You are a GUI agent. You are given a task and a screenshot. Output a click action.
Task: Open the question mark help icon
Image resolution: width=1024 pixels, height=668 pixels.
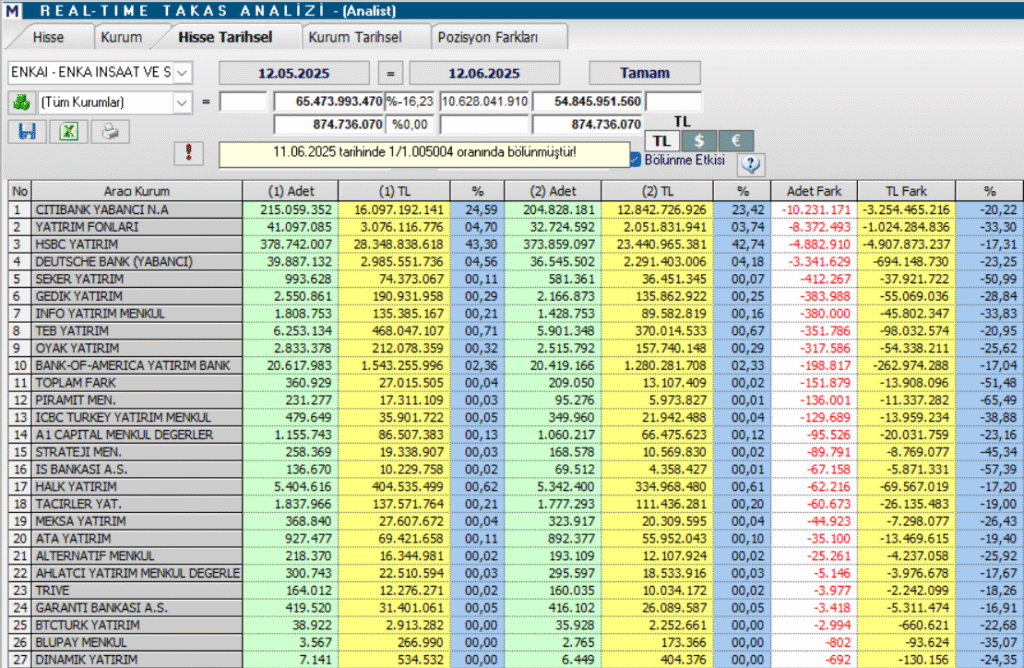[751, 164]
